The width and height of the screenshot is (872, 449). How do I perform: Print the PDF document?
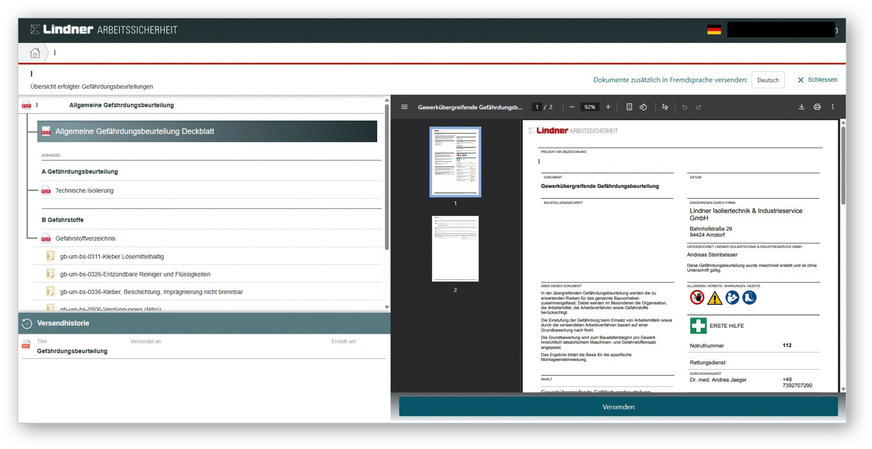817,107
